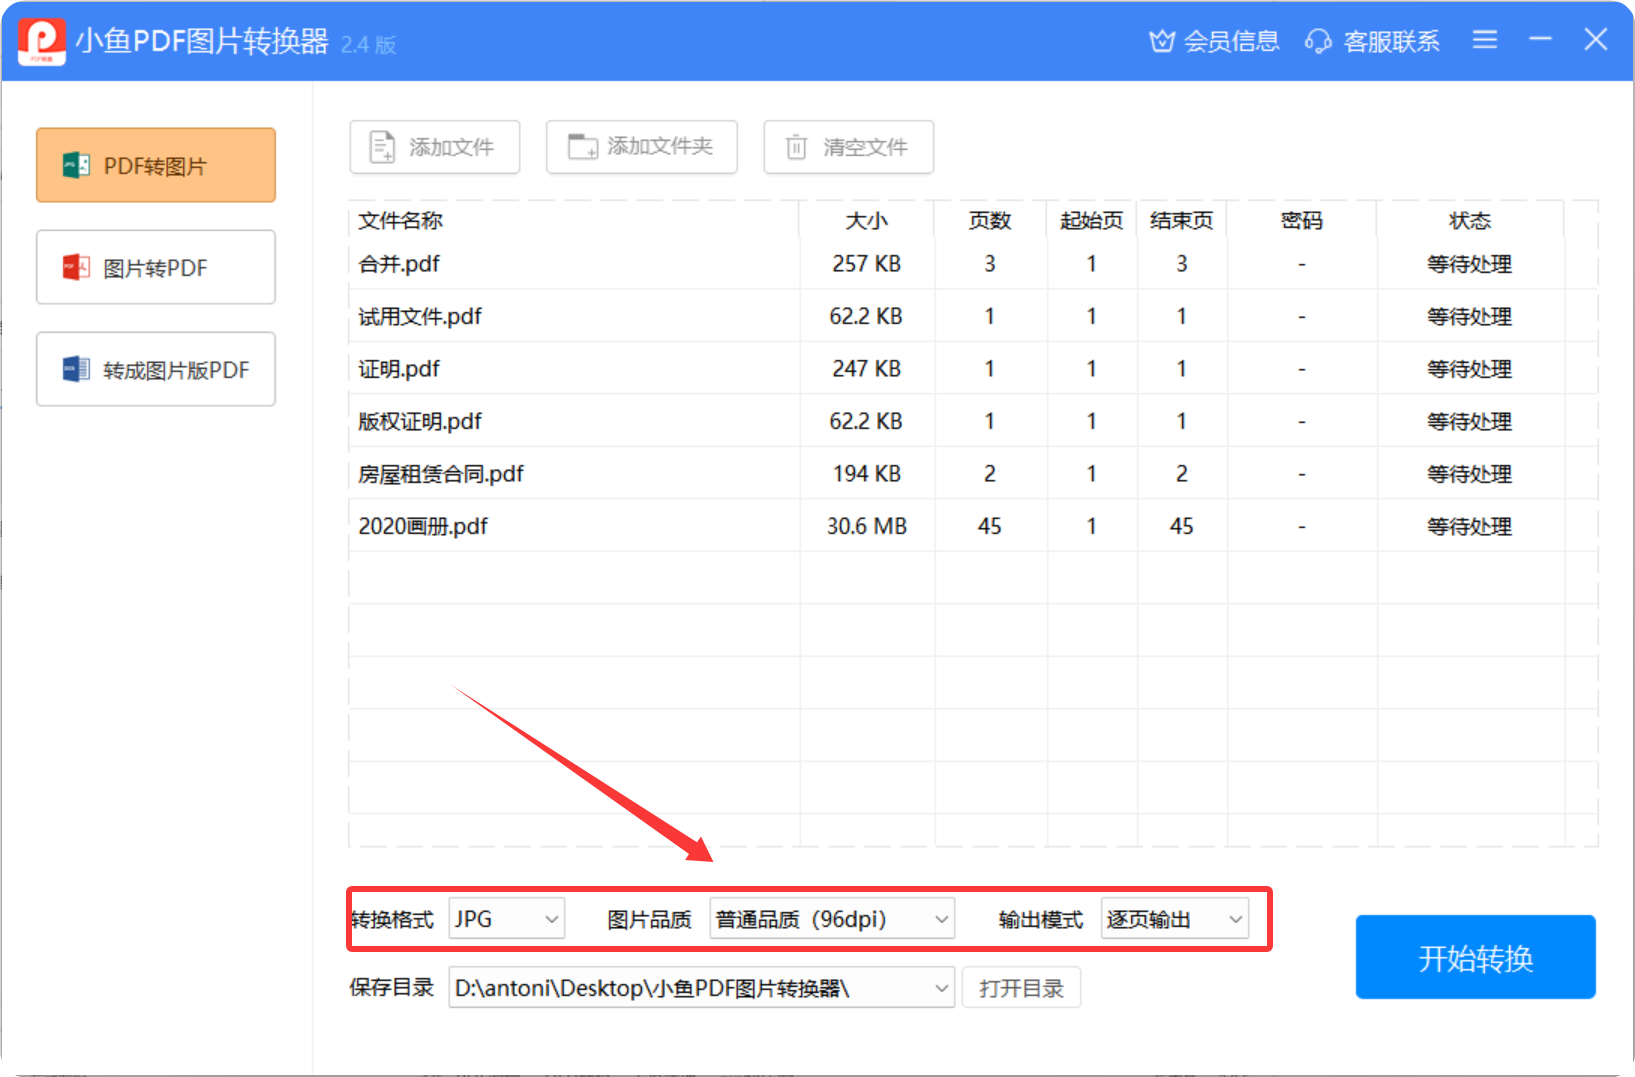
Task: Click the 状态 status cell of 证明.pdf
Action: tap(1469, 368)
